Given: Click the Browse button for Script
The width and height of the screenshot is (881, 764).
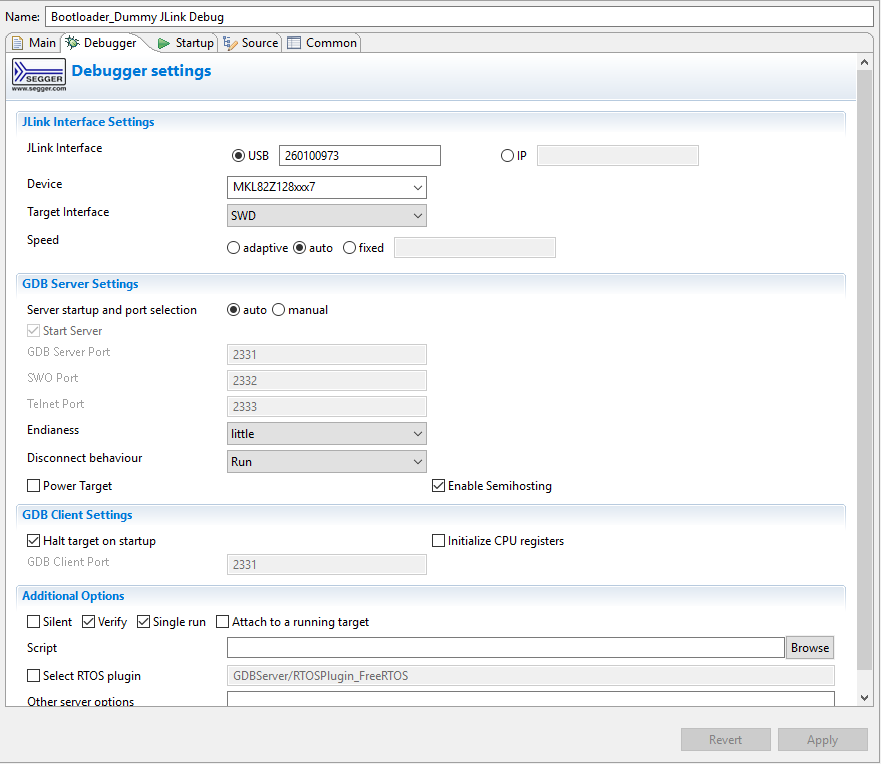Looking at the screenshot, I should pyautogui.click(x=810, y=648).
